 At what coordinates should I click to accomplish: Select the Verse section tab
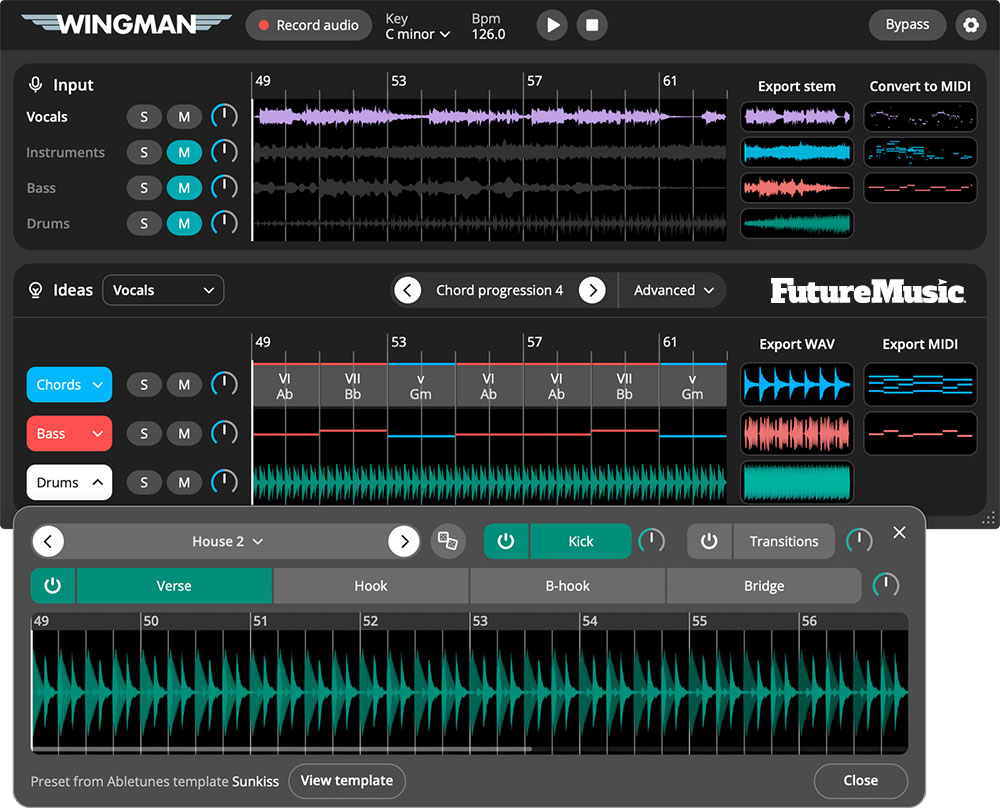174,585
